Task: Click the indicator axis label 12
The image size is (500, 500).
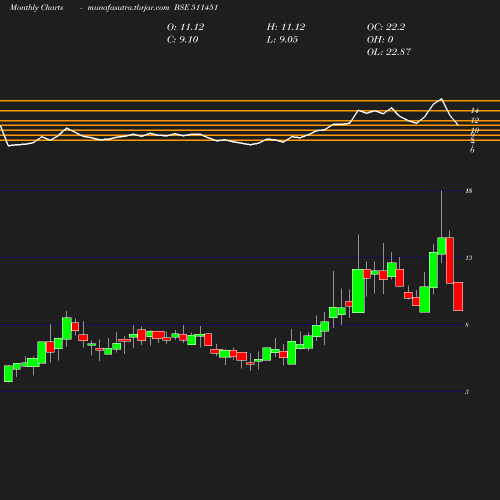Action: 475,120
